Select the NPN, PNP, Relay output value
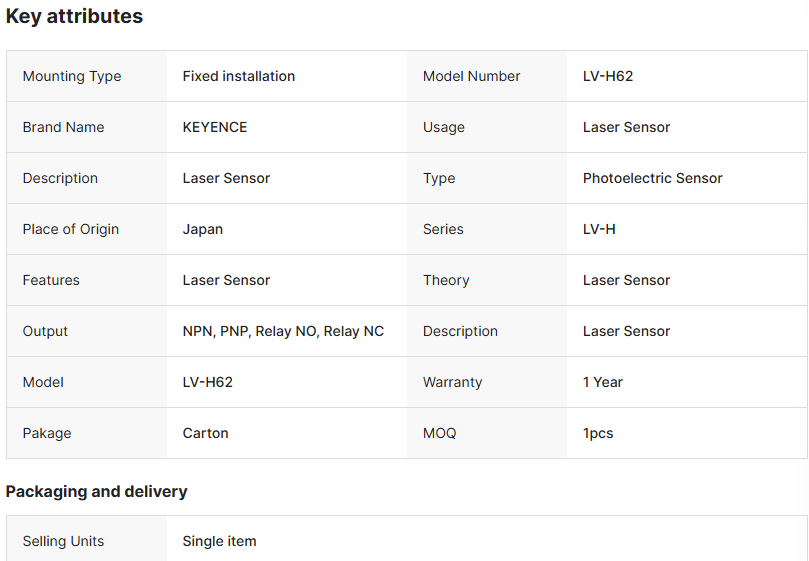Screen dimensions: 809x561 point(283,331)
